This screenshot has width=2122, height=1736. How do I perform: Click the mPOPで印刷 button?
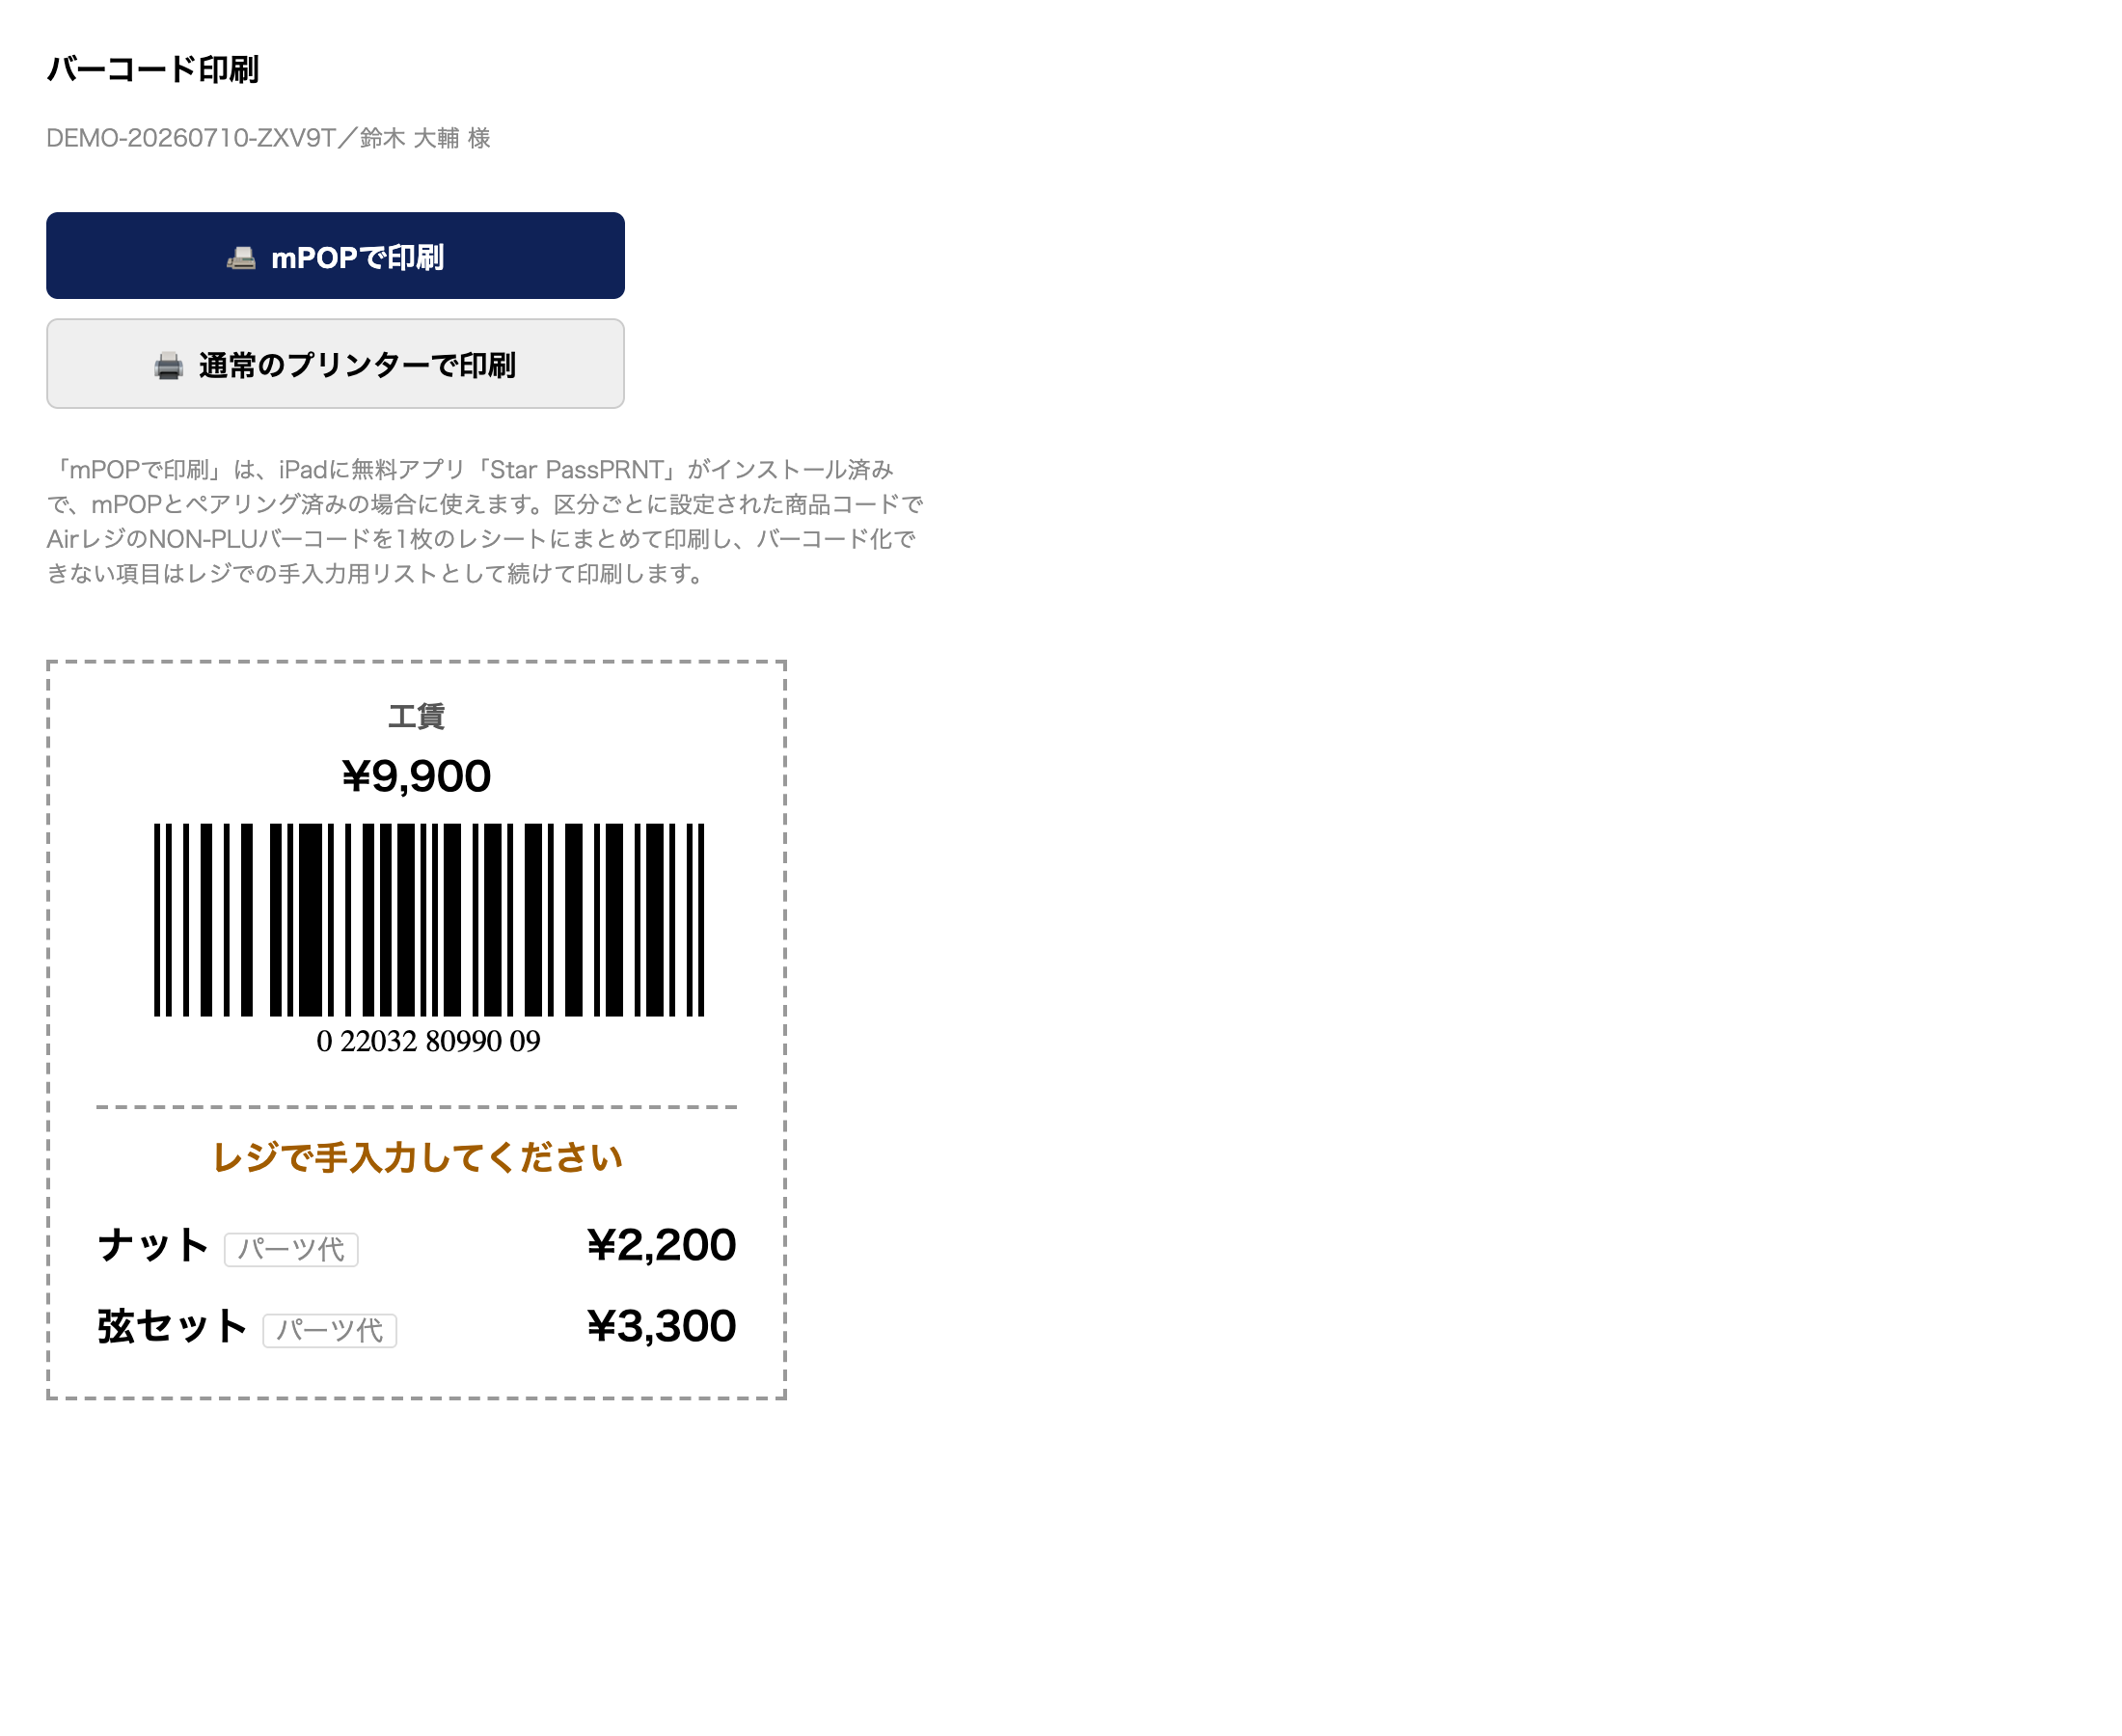point(335,256)
